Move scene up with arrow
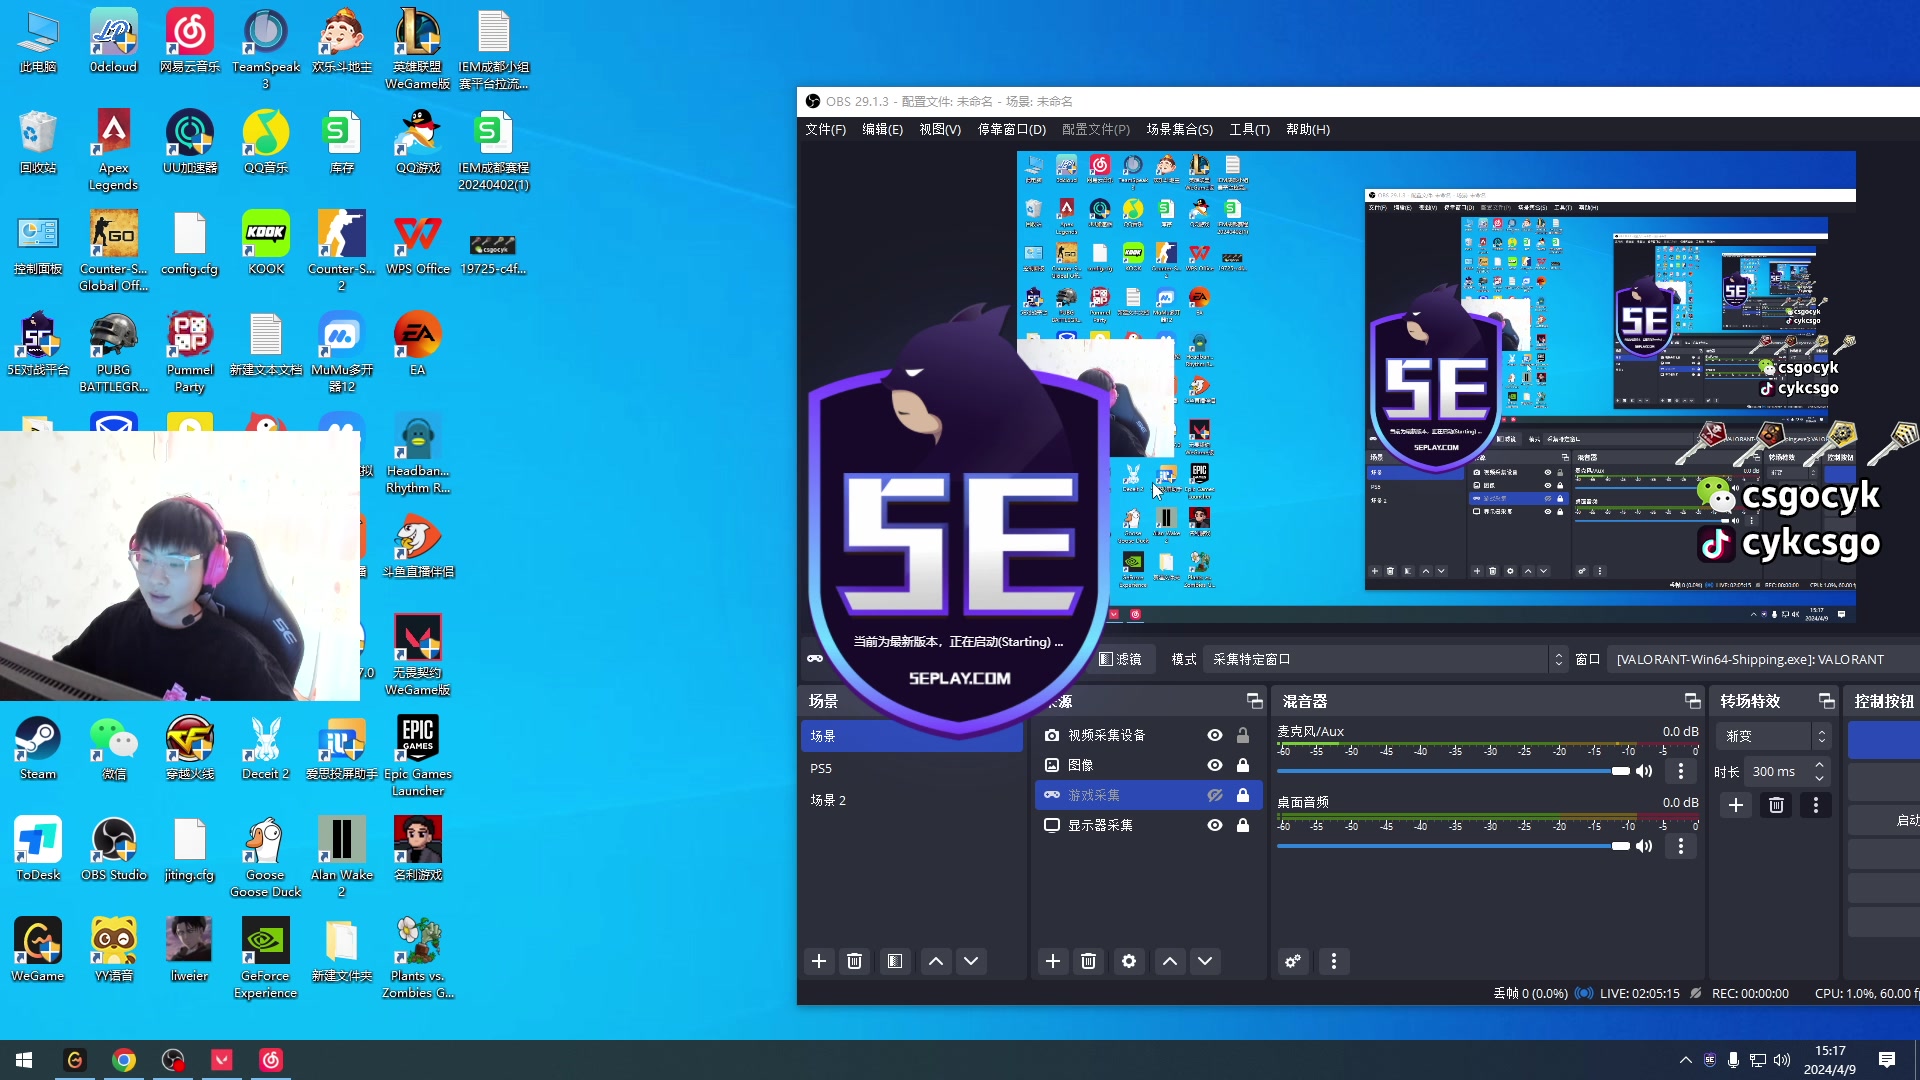 [x=936, y=961]
